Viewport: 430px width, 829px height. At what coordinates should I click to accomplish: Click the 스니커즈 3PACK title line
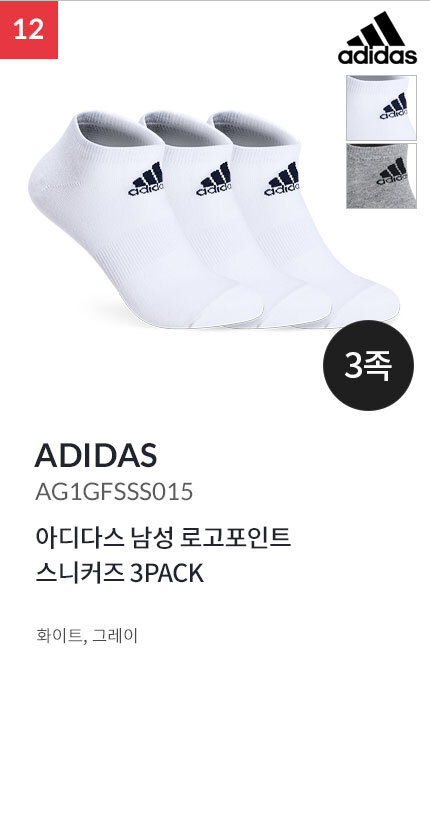120,573
